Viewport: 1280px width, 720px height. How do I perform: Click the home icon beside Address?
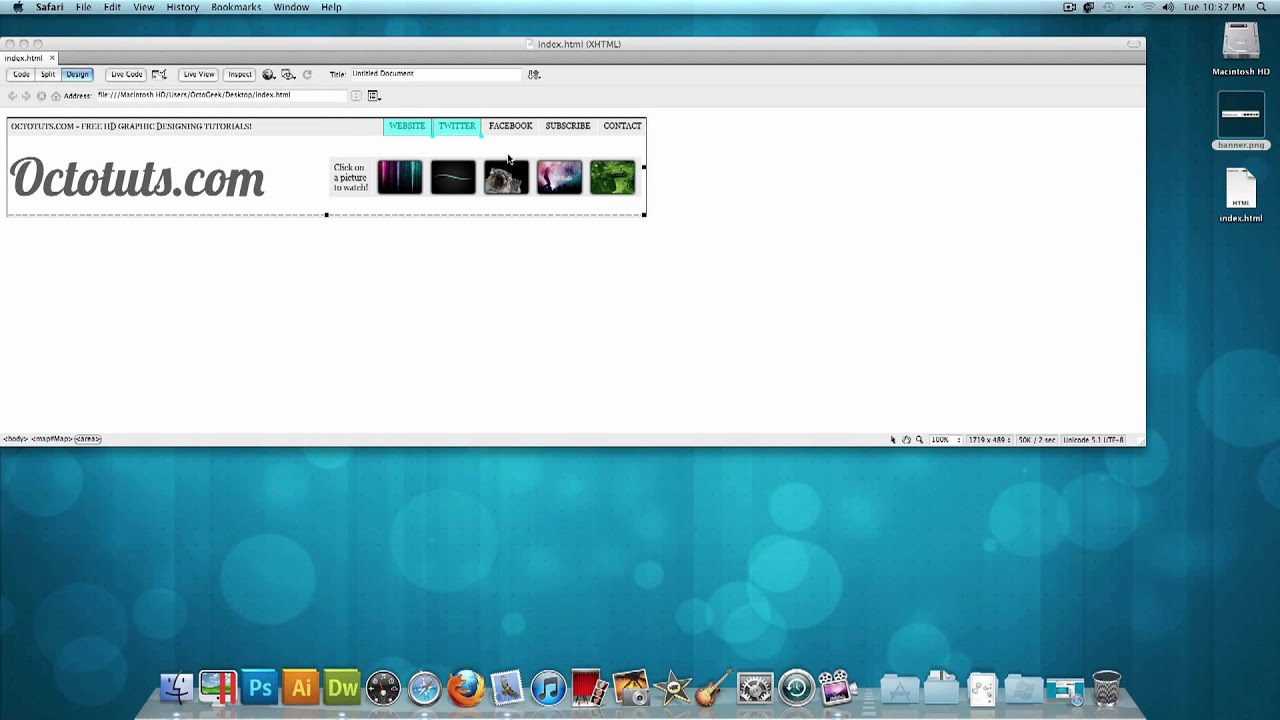coord(55,96)
